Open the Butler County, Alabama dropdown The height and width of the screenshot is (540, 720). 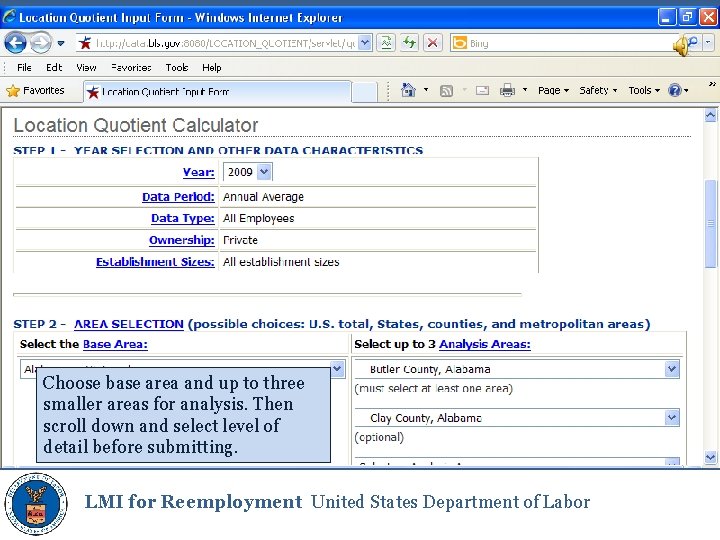(518, 369)
